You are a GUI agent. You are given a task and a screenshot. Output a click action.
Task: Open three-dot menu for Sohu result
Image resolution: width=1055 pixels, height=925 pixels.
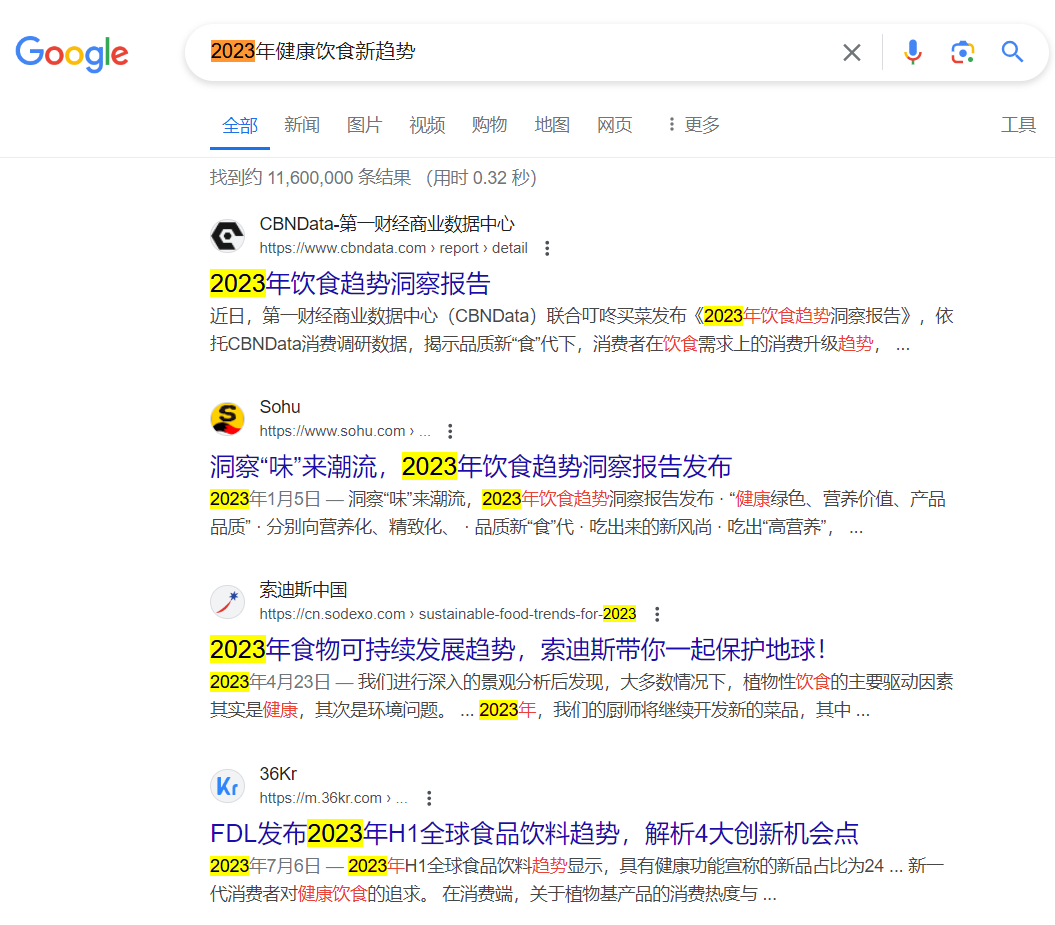[x=450, y=431]
